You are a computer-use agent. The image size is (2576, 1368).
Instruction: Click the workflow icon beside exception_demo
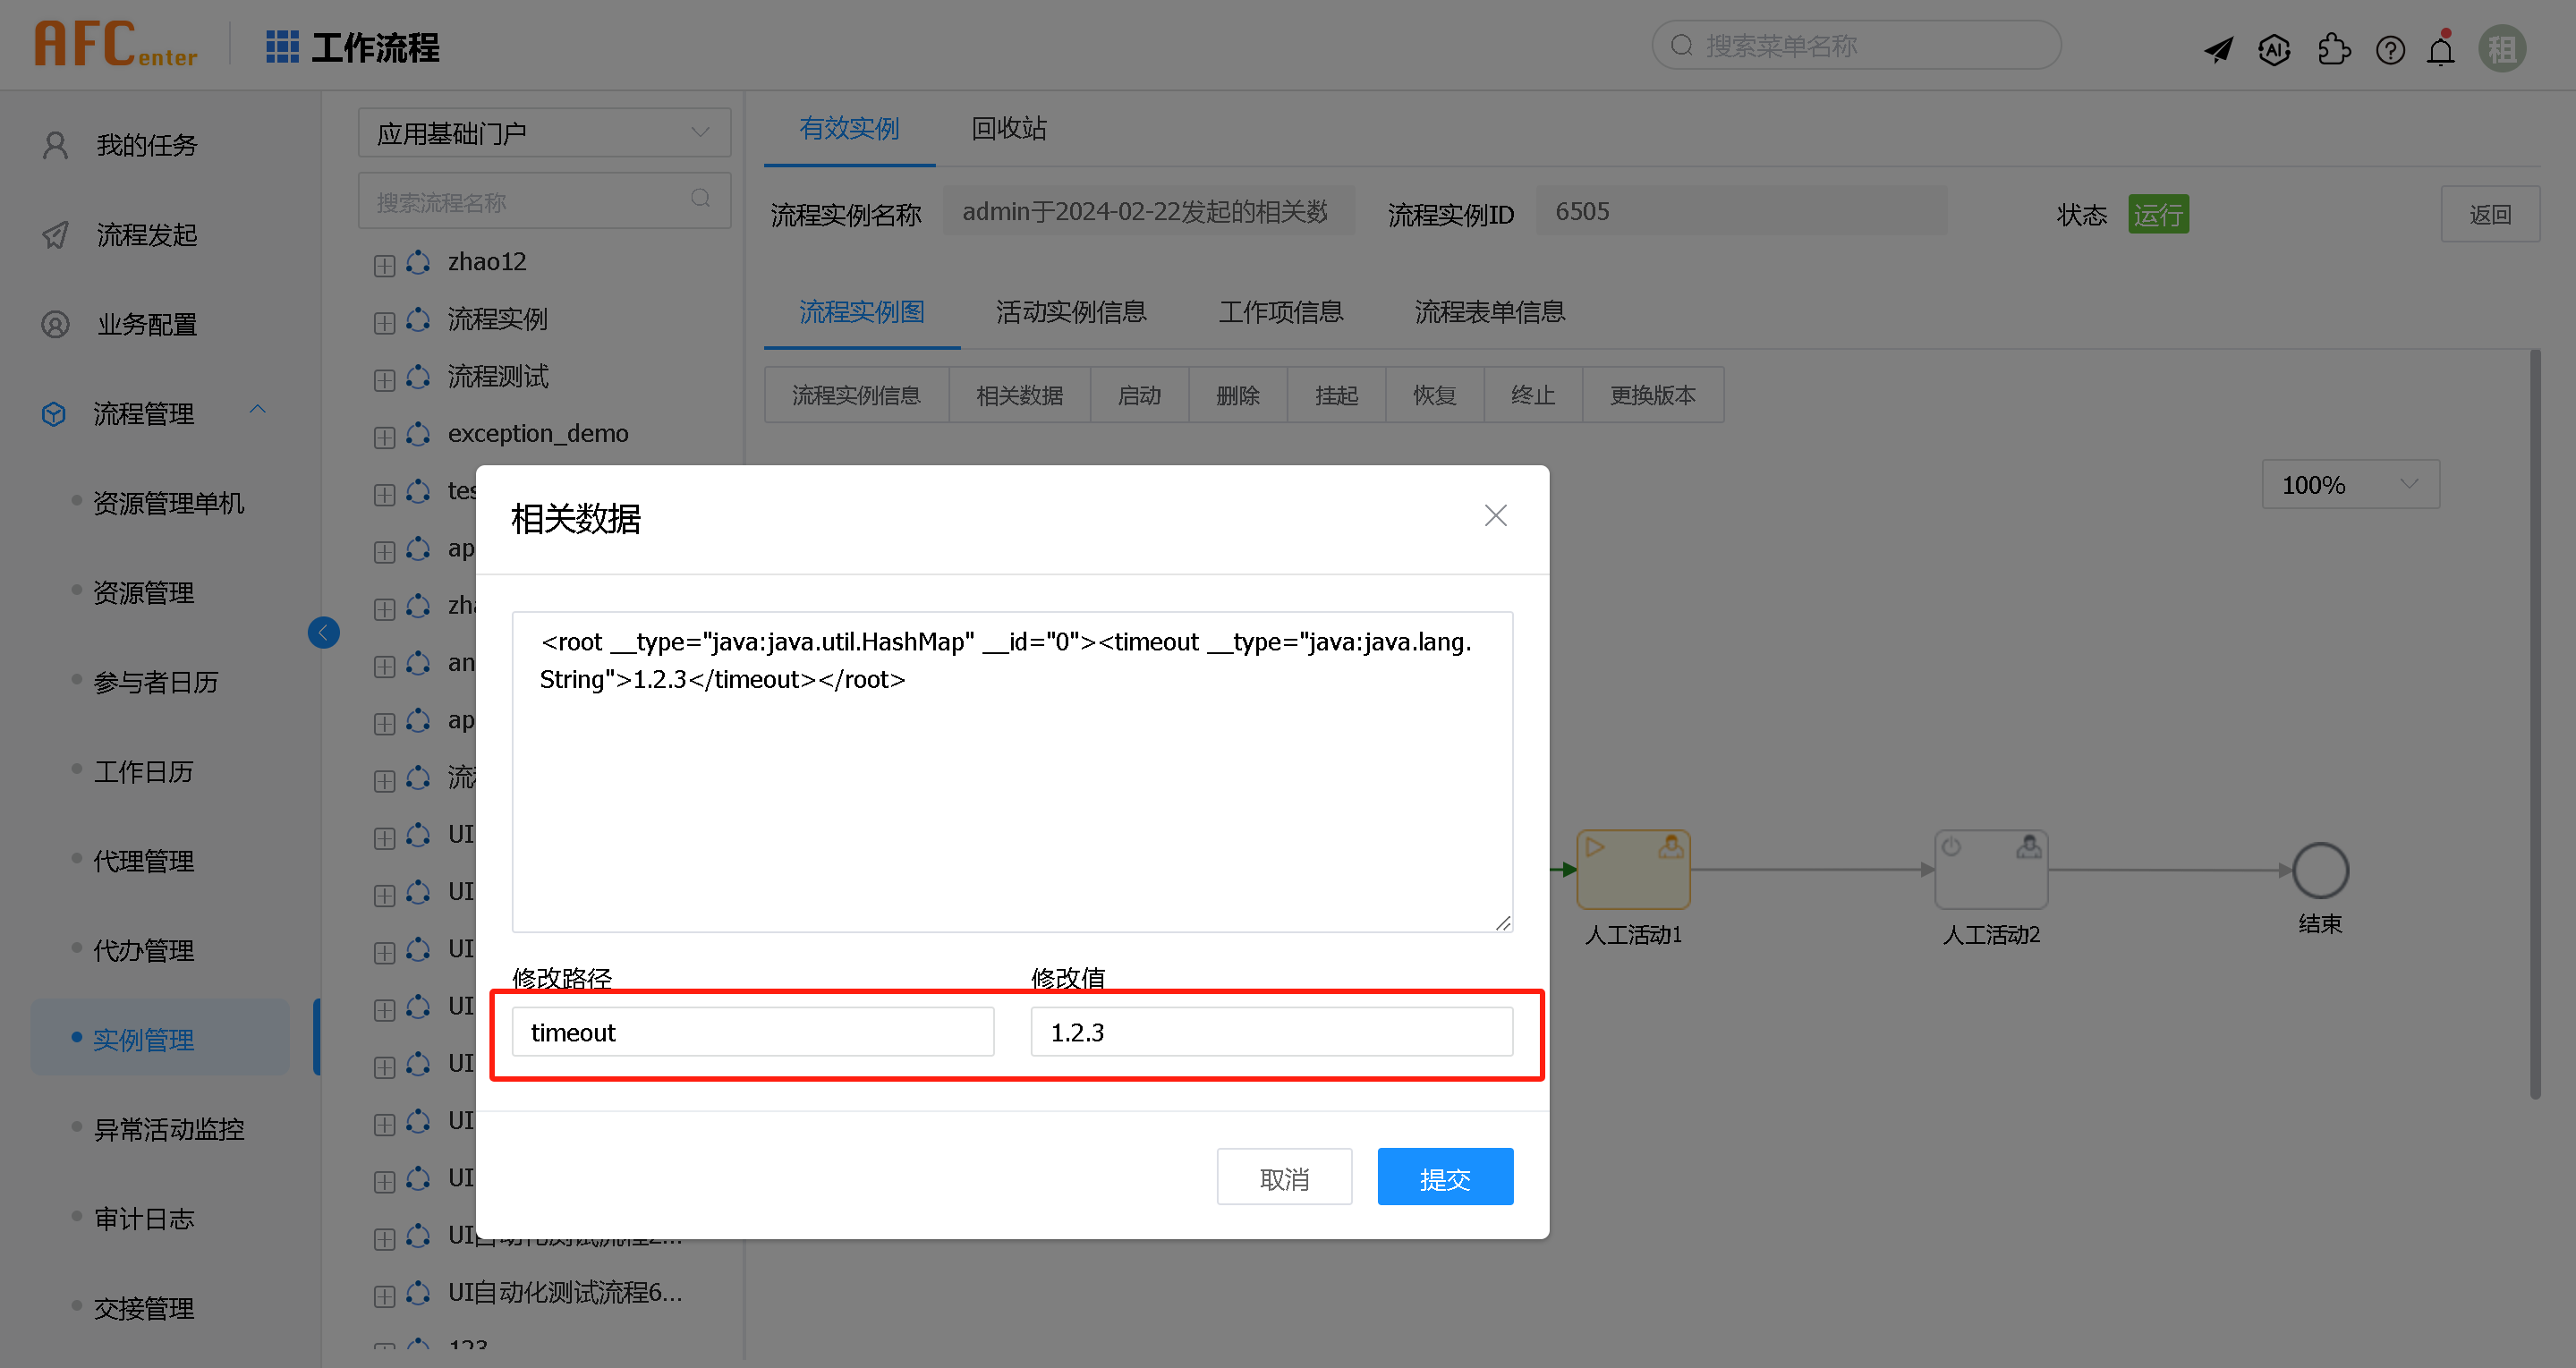pyautogui.click(x=417, y=435)
